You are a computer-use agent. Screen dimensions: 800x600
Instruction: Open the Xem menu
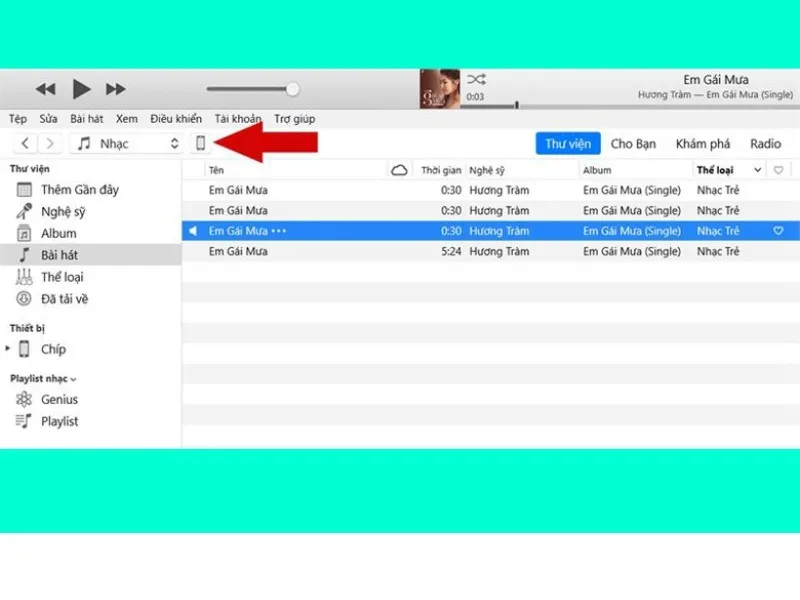coord(127,119)
